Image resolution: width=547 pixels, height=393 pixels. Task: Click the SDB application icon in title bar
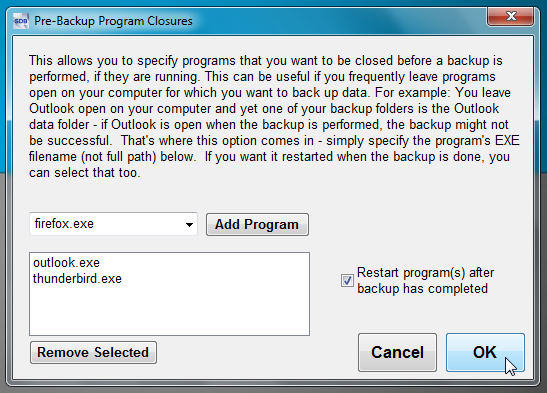21,21
